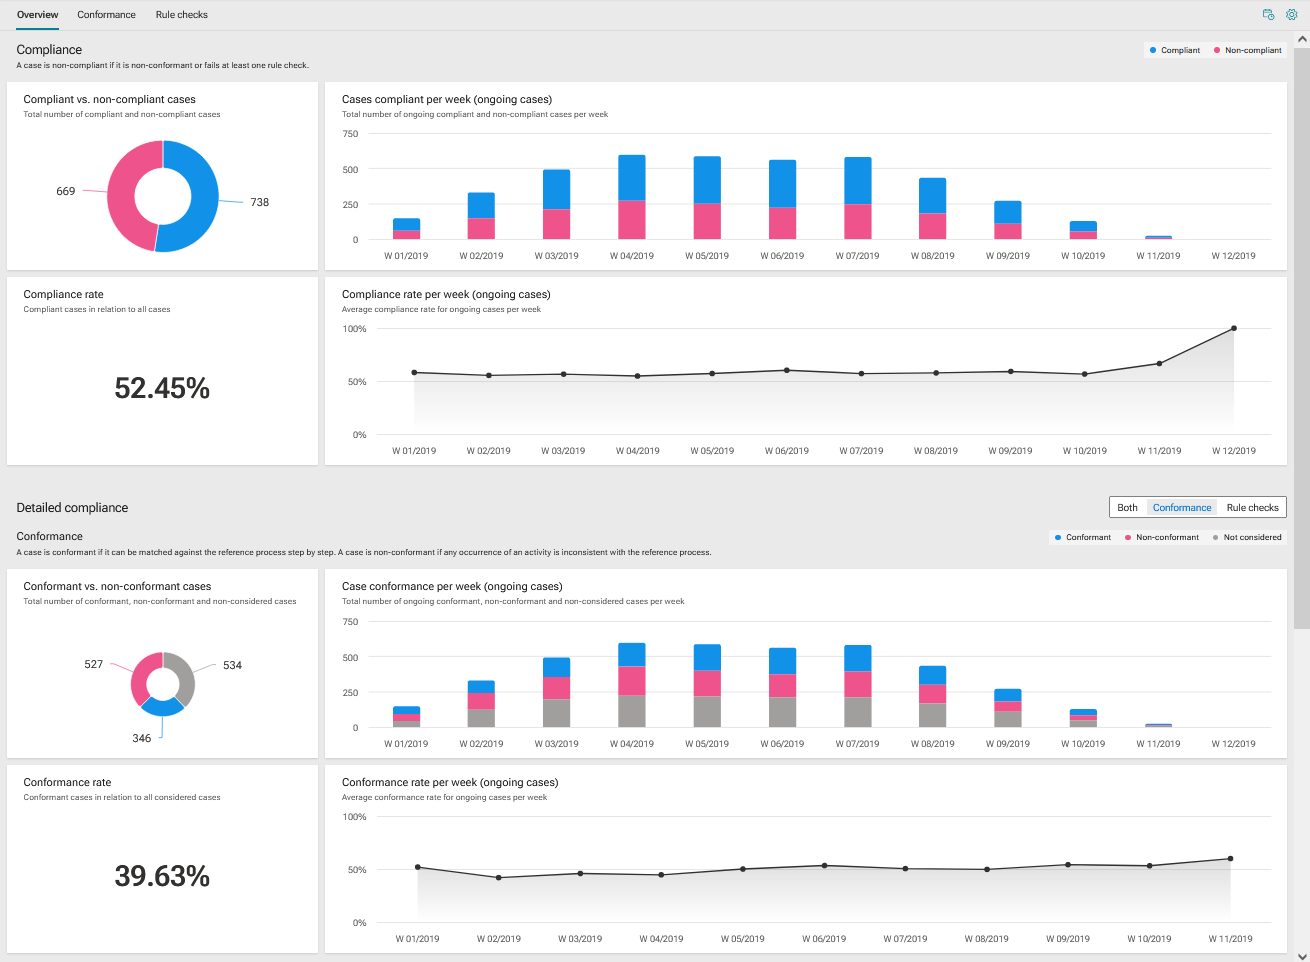Screen dimensions: 1310x962
Task: Select the Overview tab
Action: click(37, 15)
